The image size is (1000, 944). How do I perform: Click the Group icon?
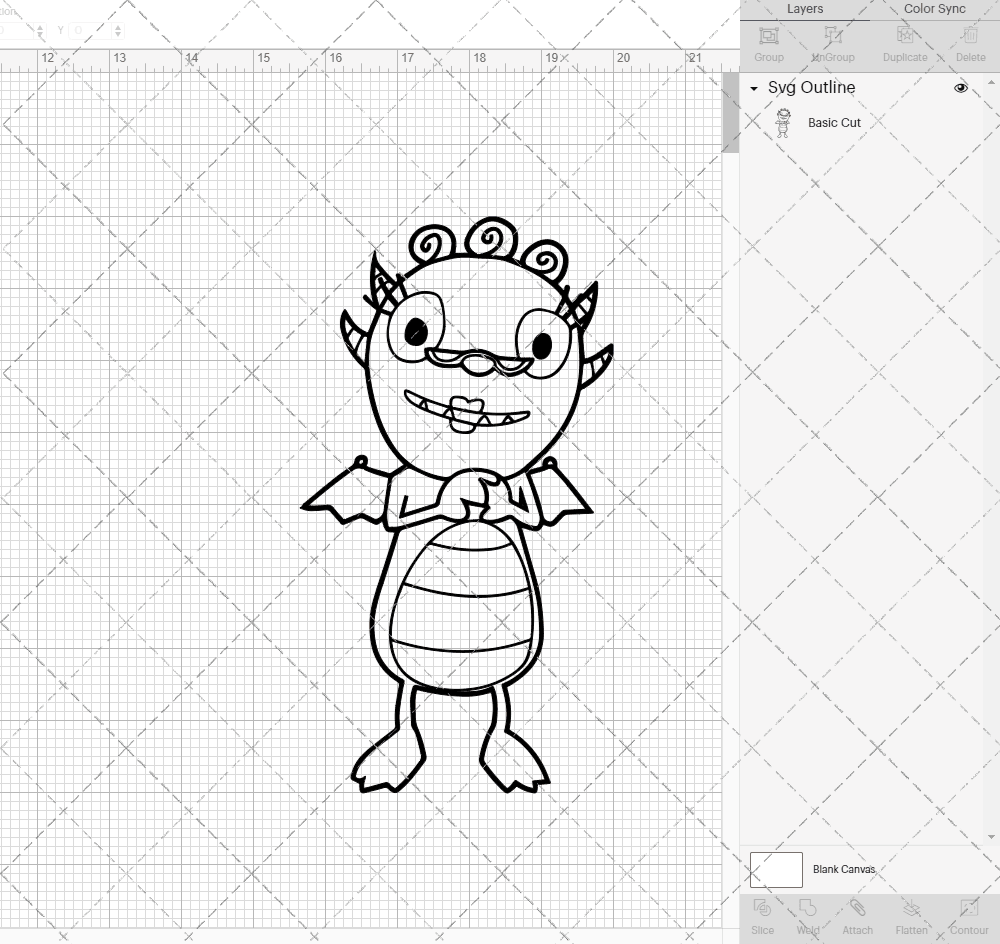(x=768, y=35)
